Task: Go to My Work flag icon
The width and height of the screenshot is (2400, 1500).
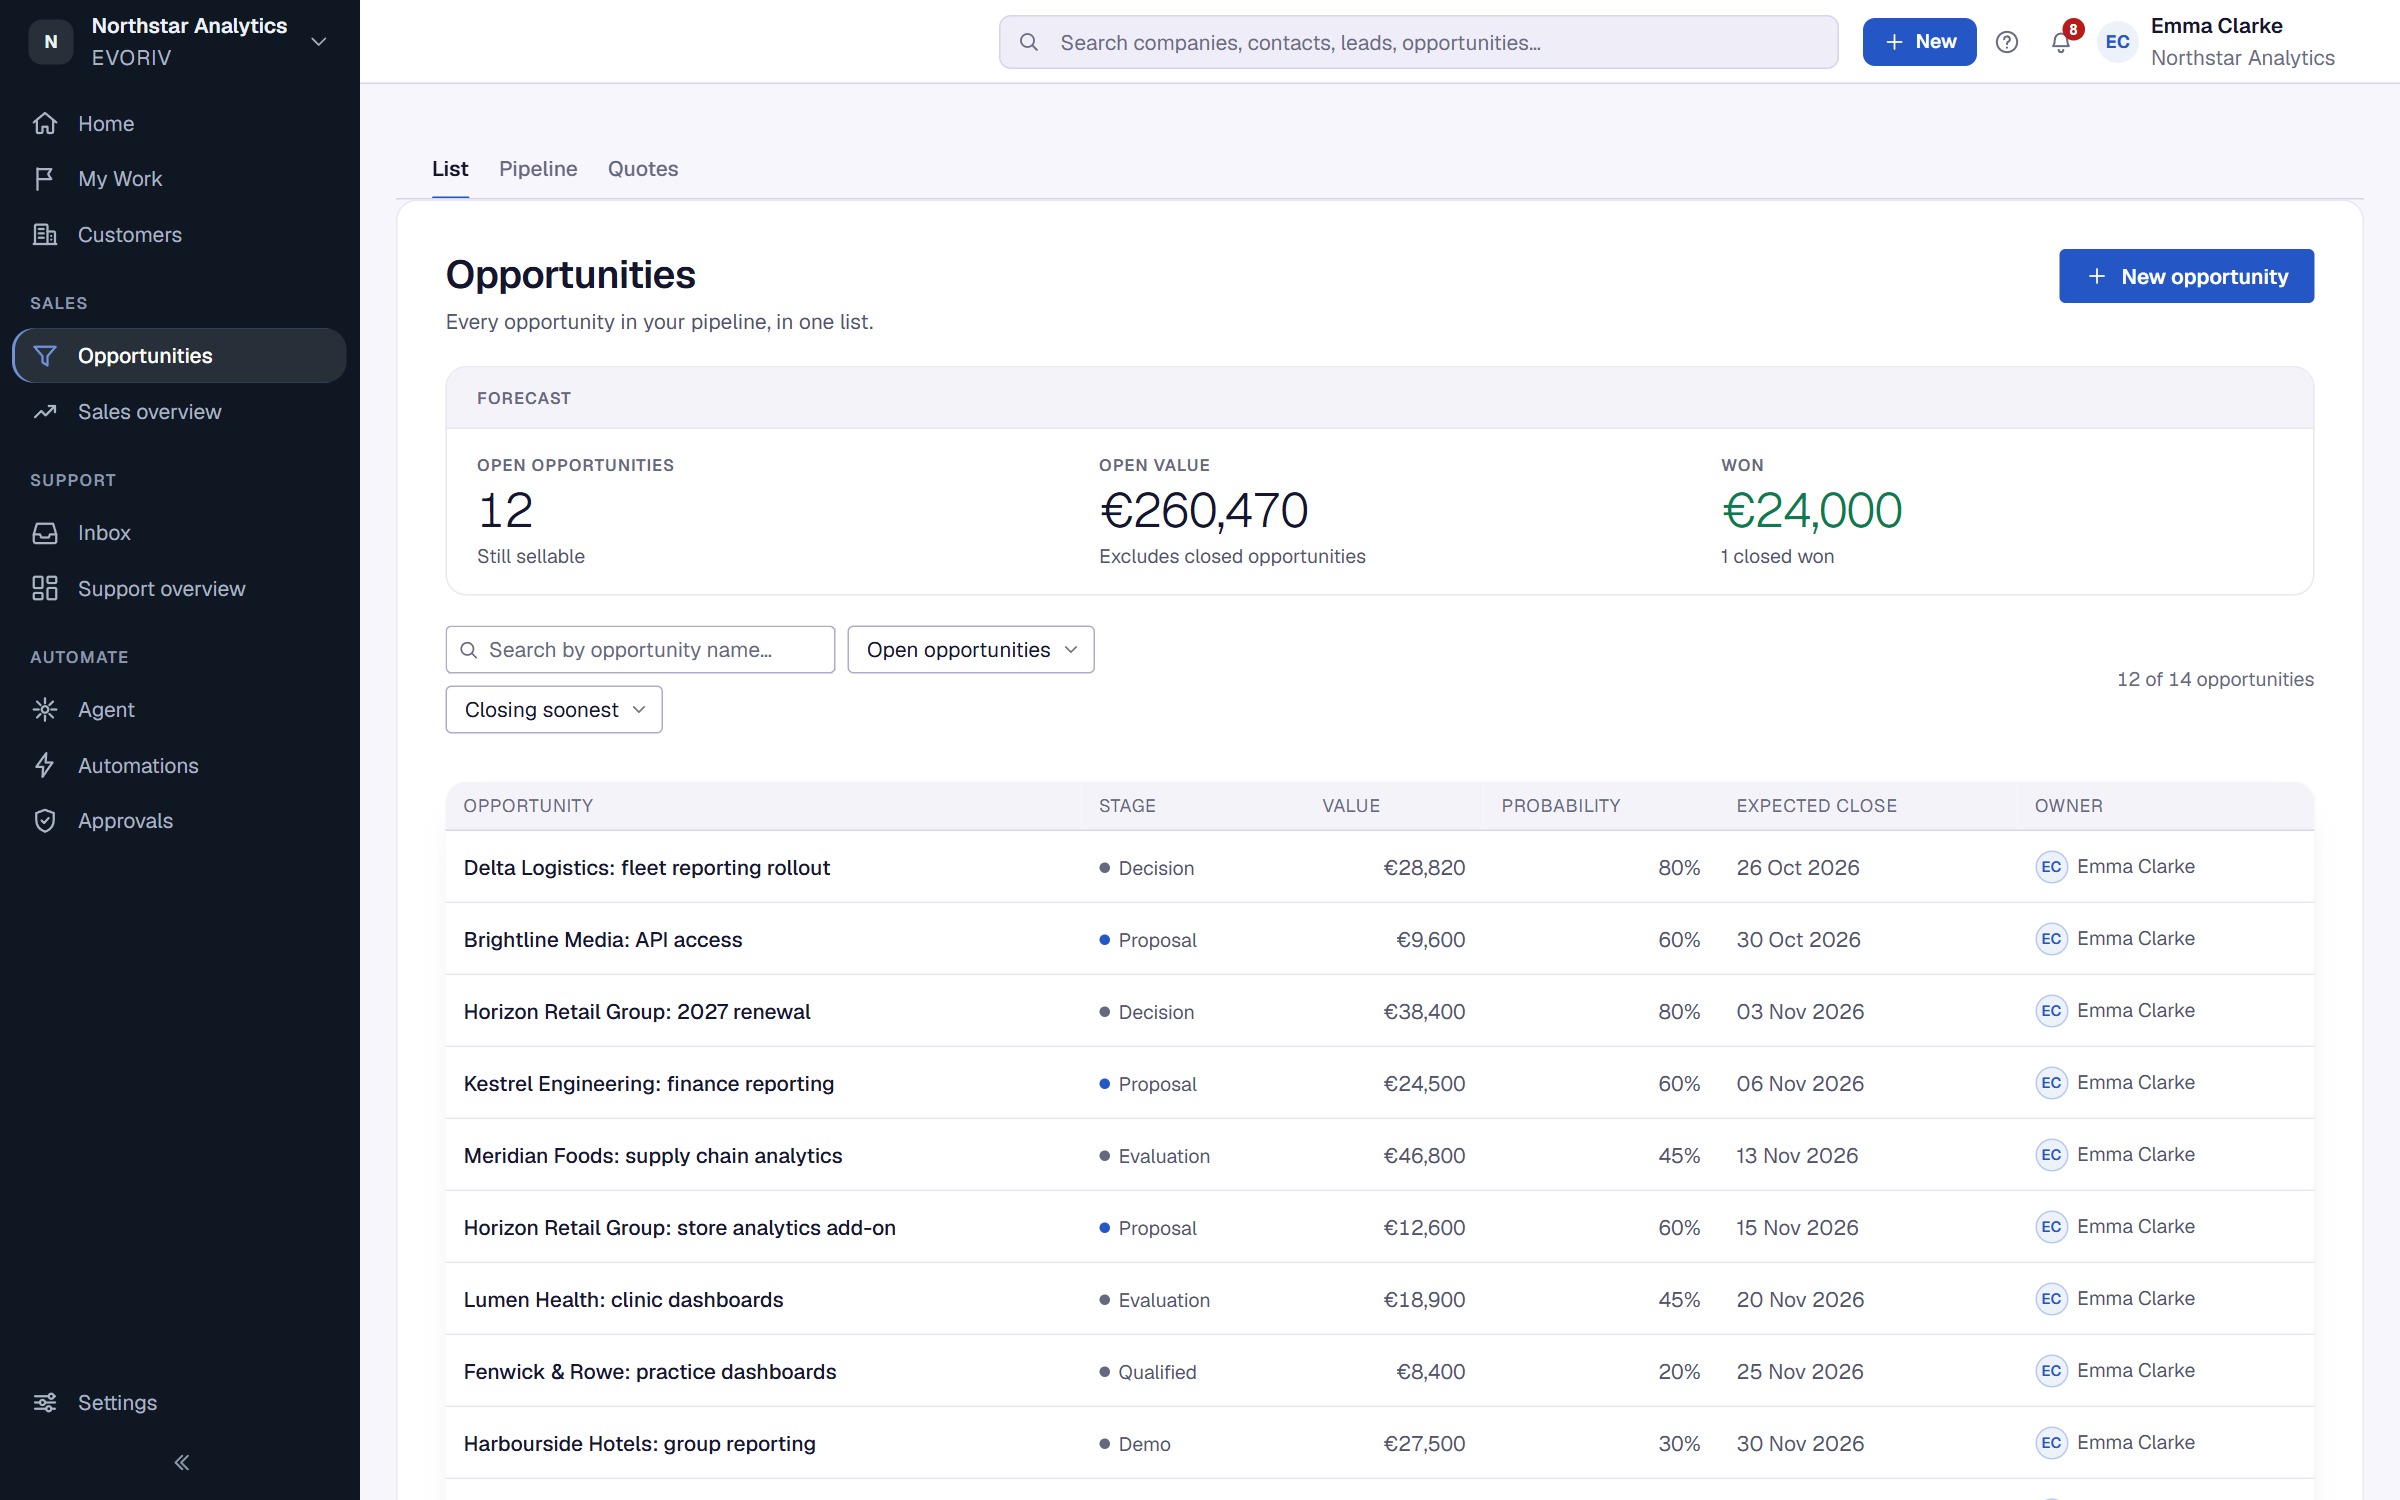Action: coord(45,178)
